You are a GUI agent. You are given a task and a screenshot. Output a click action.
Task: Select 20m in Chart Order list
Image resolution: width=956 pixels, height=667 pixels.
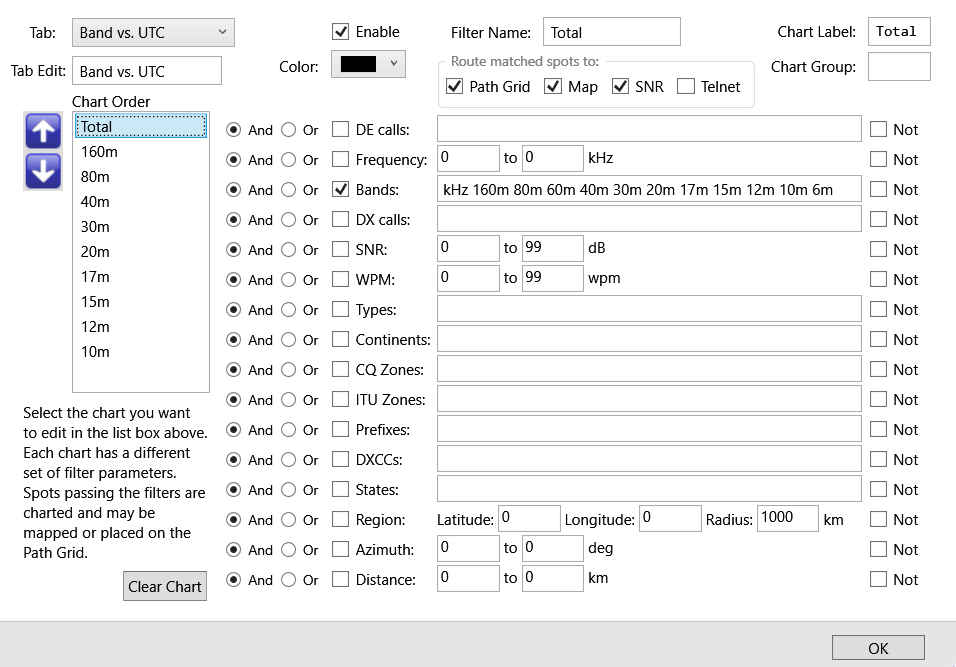141,252
